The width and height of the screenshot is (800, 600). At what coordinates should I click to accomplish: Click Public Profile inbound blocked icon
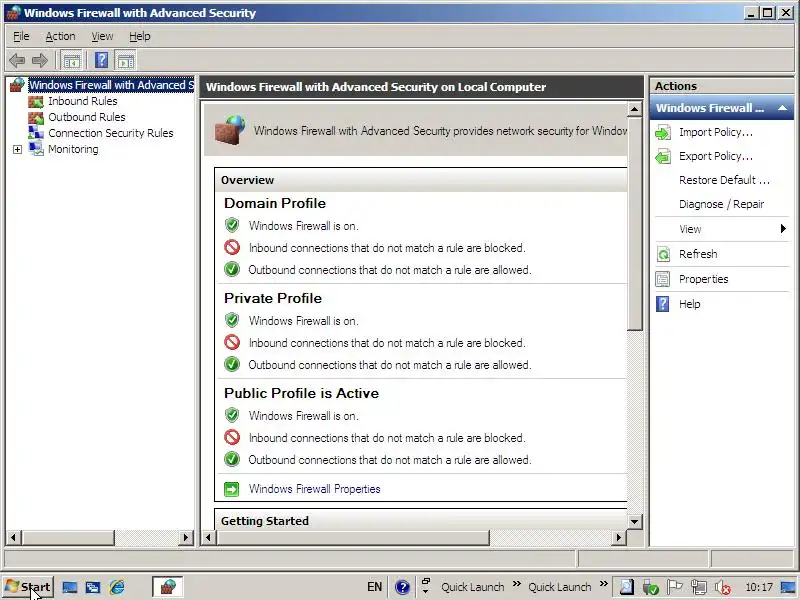232,437
